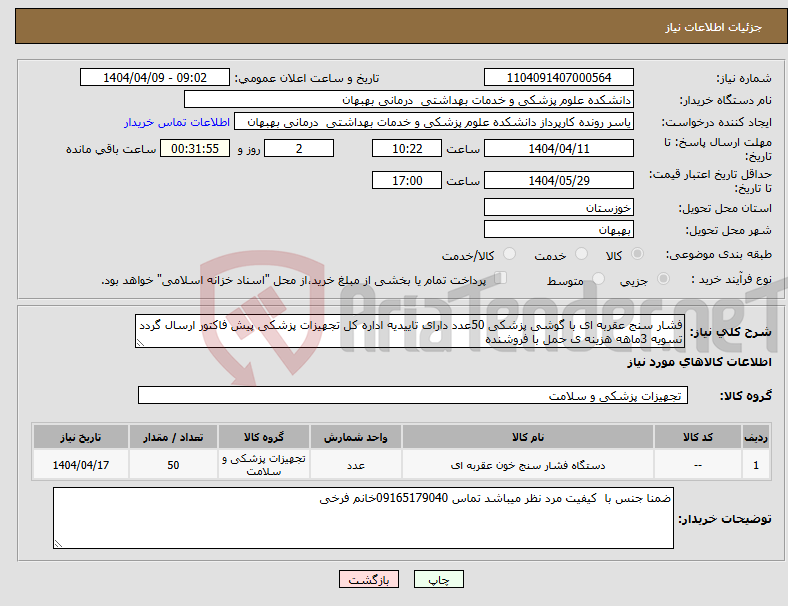This screenshot has width=788, height=606.
Task: Select the متوسط purchase type radio
Action: [598, 279]
